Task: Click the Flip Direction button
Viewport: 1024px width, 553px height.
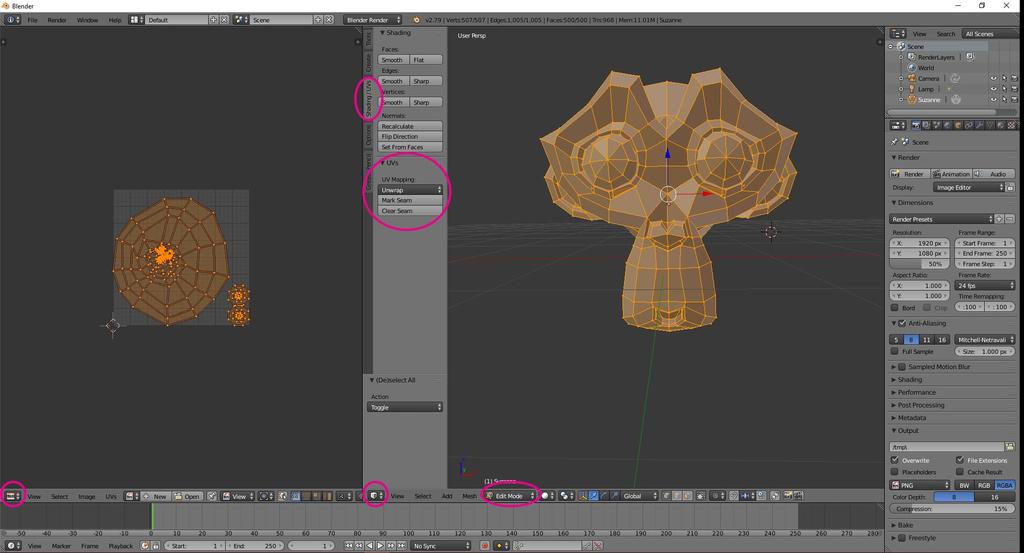Action: coord(410,136)
